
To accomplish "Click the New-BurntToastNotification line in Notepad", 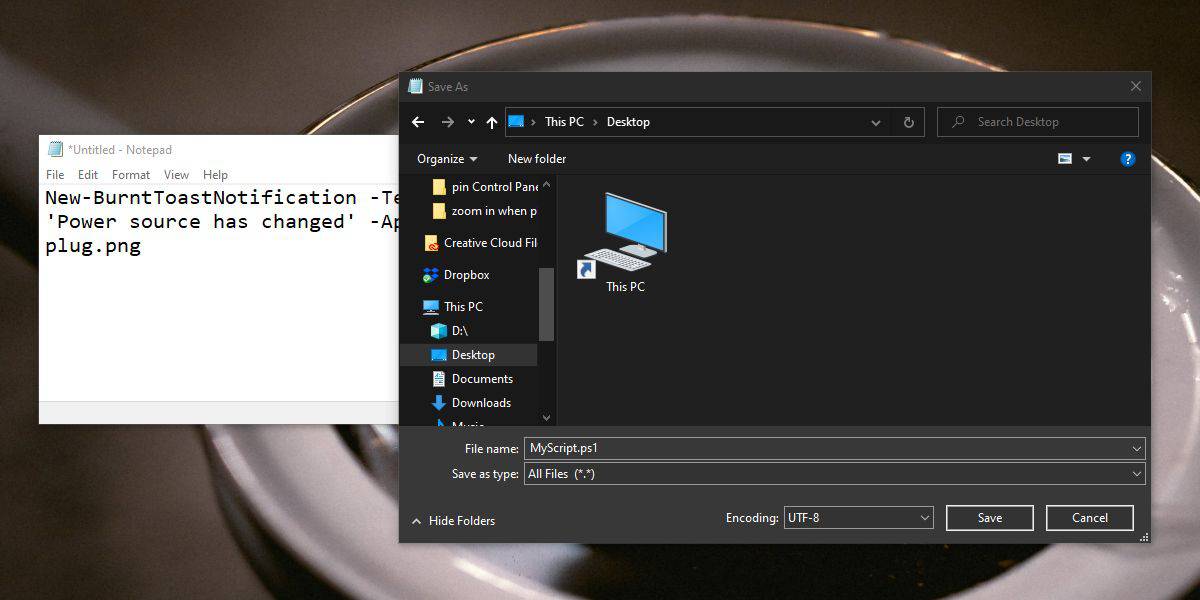I will pyautogui.click(x=222, y=198).
